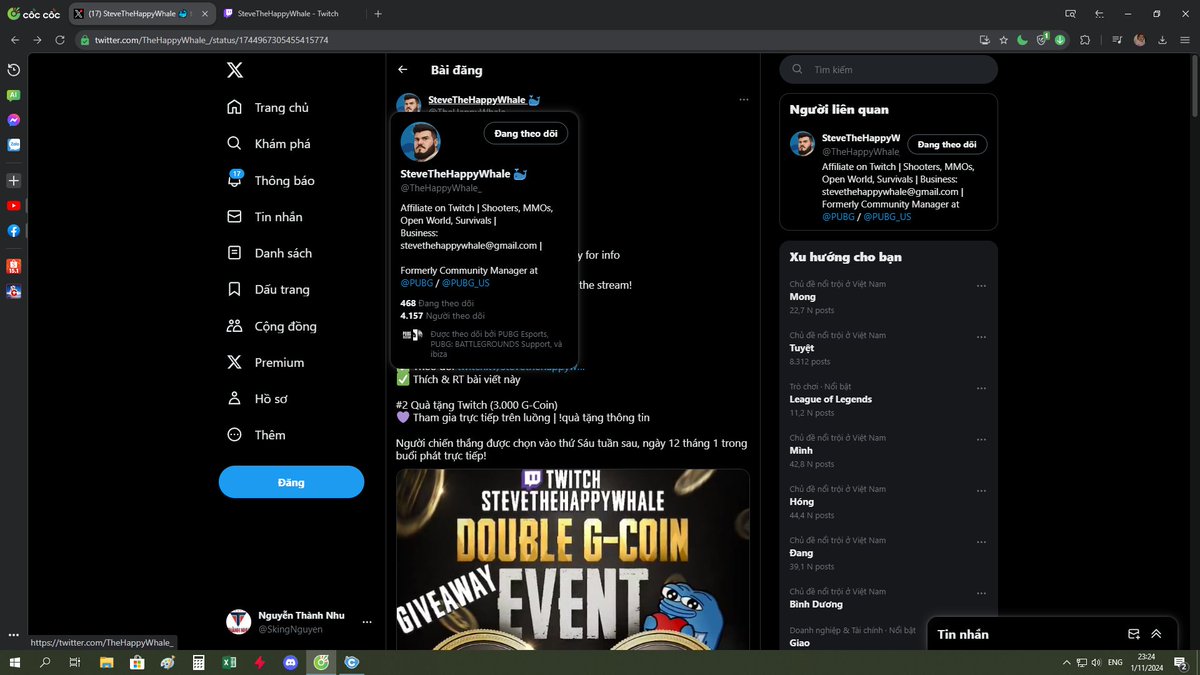This screenshot has height=675, width=1200.
Task: Click the hover card profile avatar
Action: pyautogui.click(x=420, y=142)
